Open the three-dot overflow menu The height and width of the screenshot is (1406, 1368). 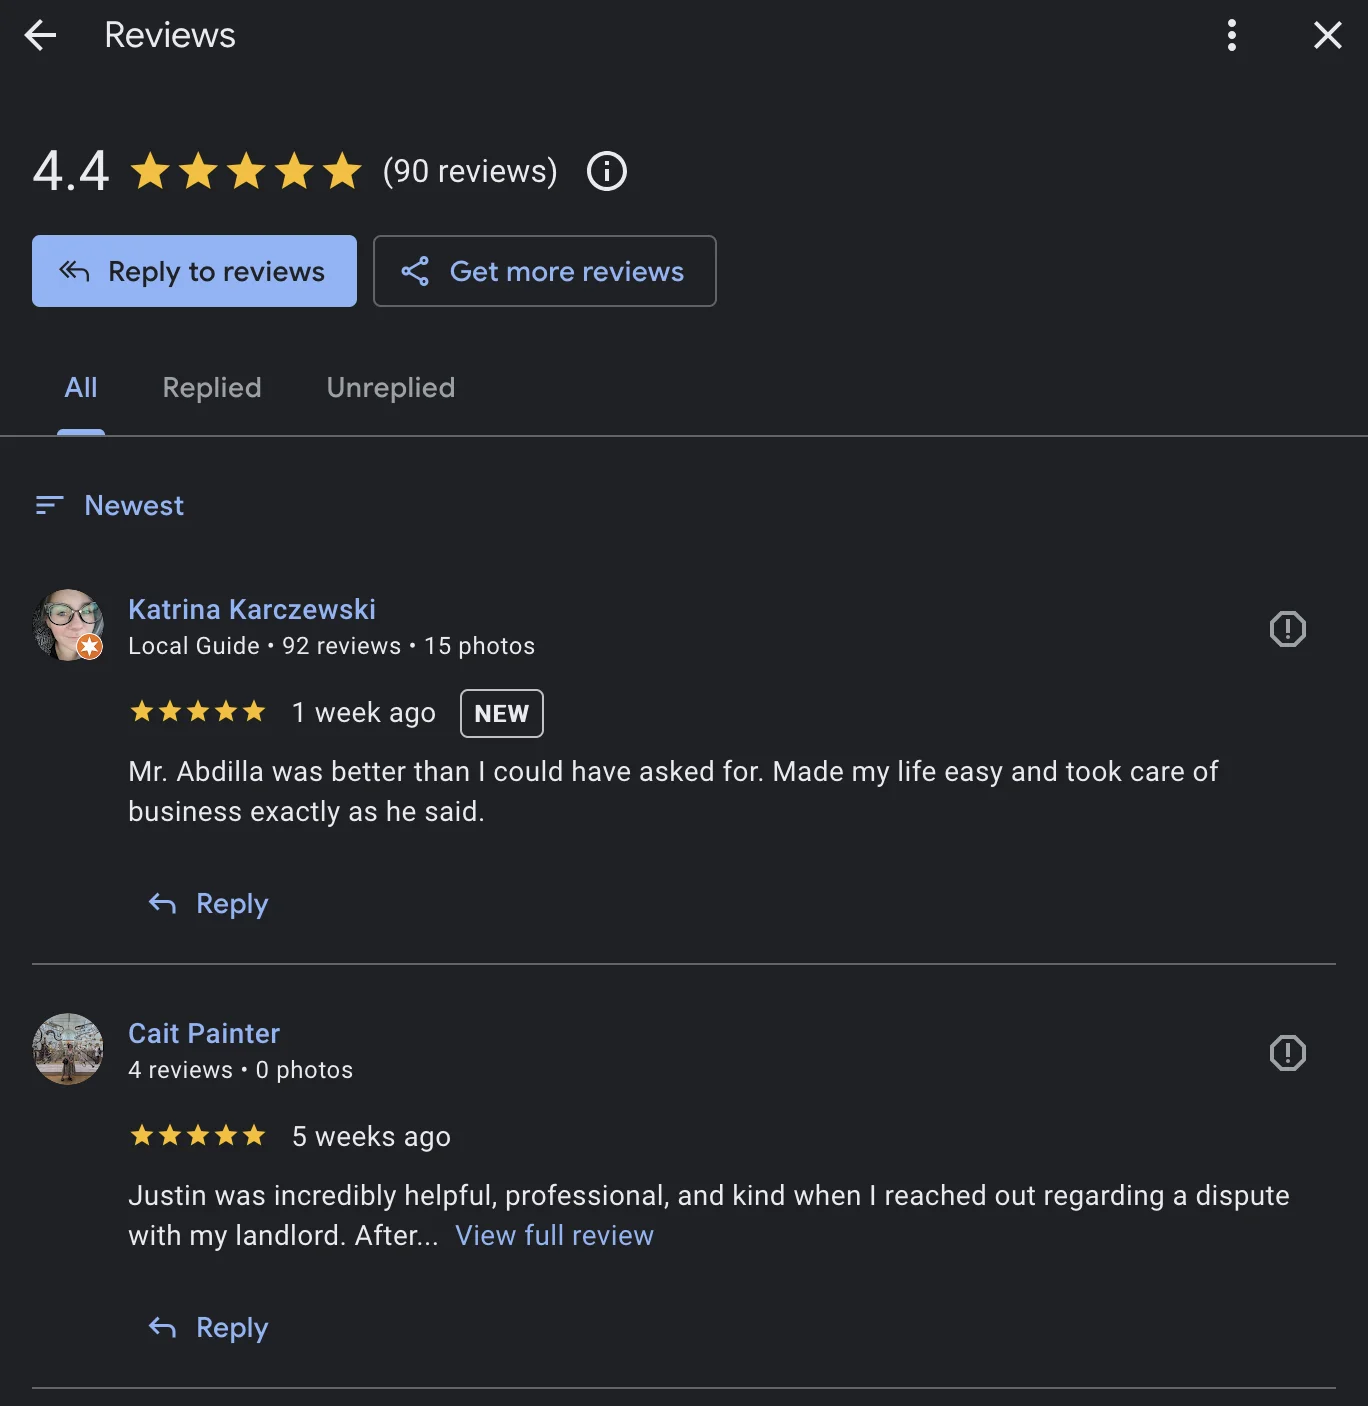1231,35
